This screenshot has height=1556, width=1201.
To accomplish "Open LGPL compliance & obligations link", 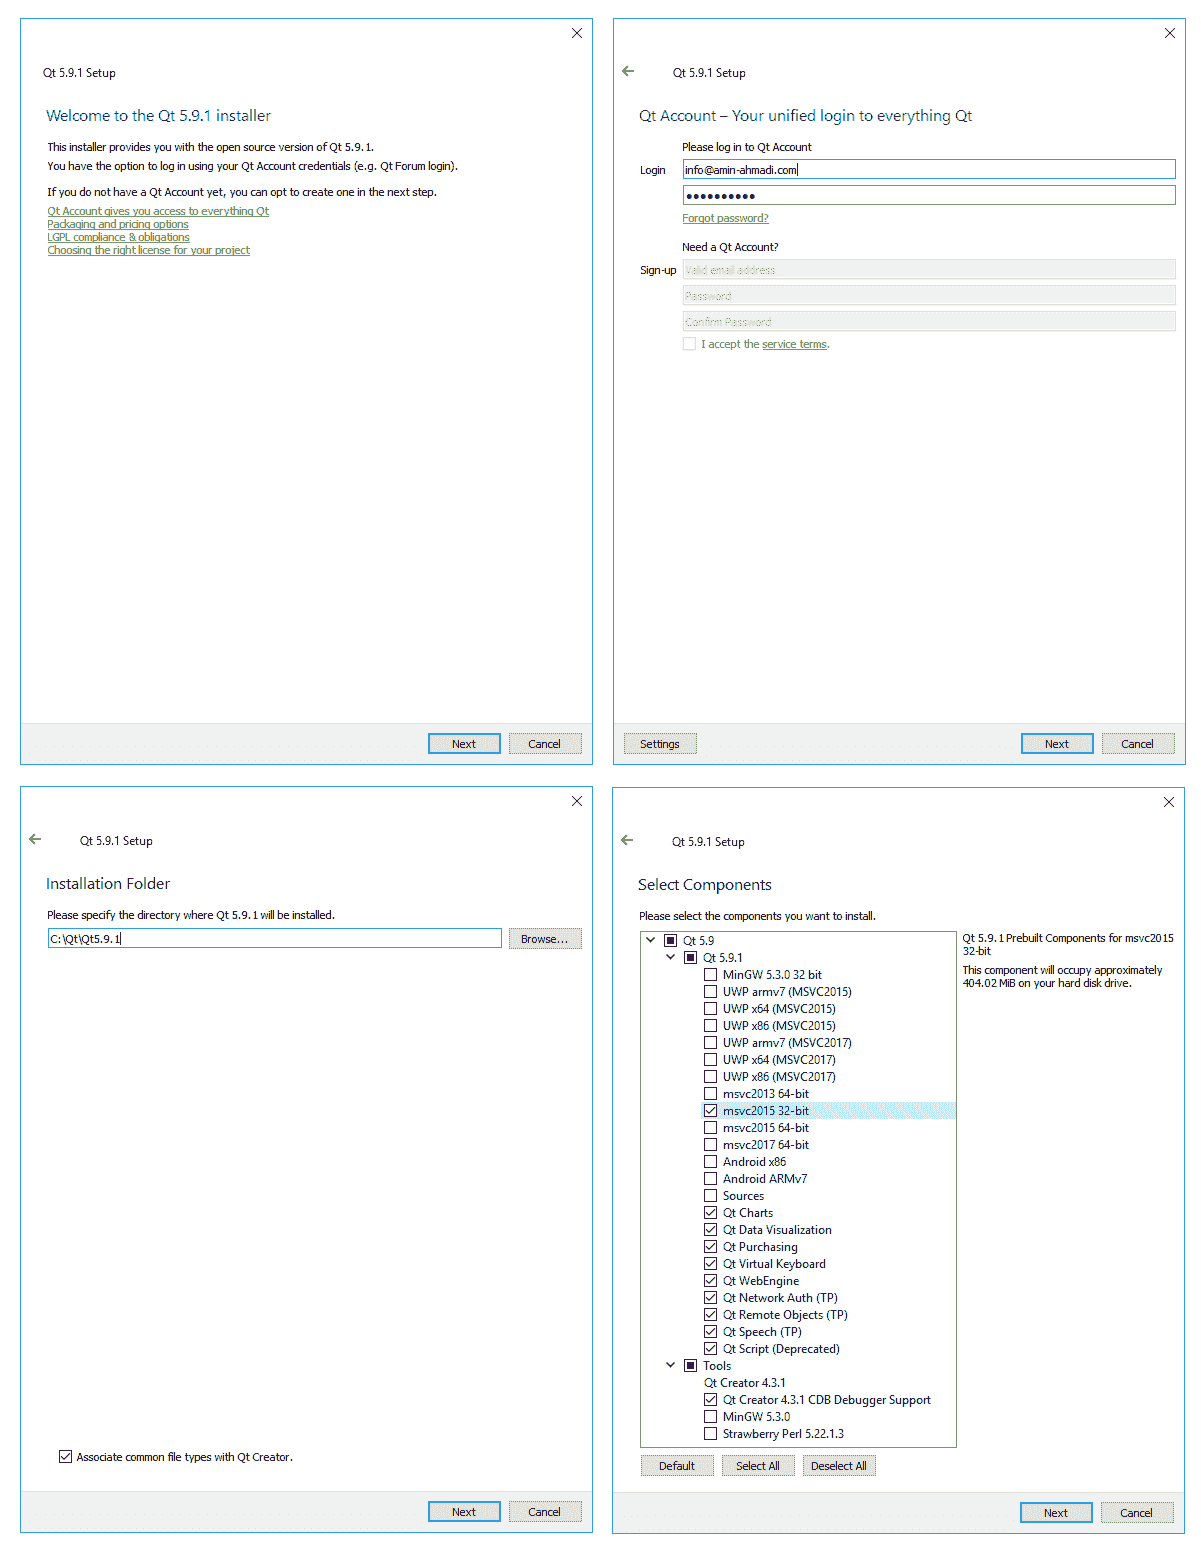I will pos(118,237).
